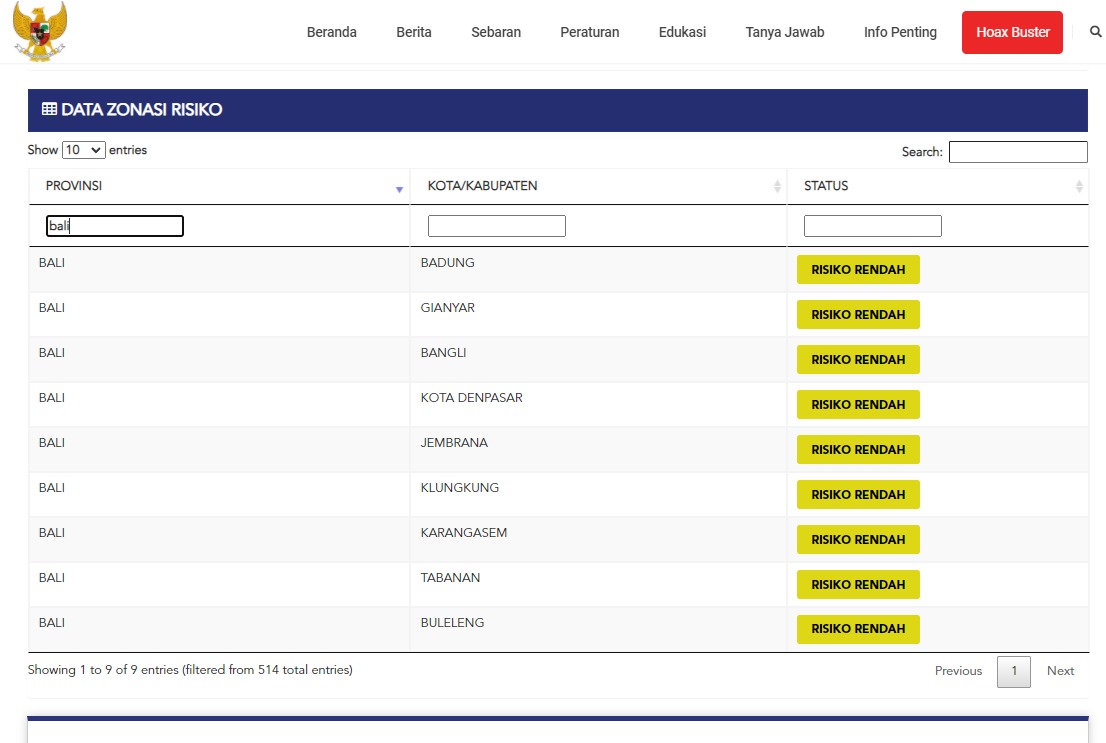Screen dimensions: 1106x743
Task: Select page 1 in pagination
Action: (1013, 671)
